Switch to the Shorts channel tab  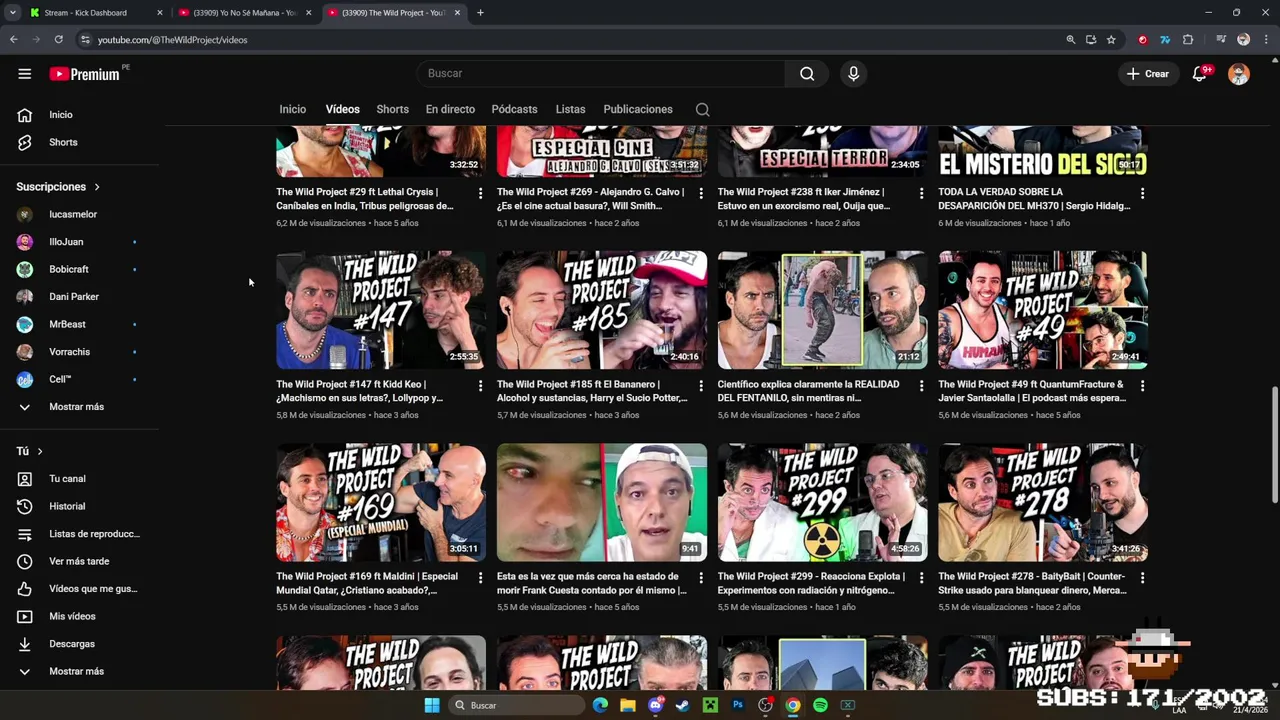coord(392,109)
